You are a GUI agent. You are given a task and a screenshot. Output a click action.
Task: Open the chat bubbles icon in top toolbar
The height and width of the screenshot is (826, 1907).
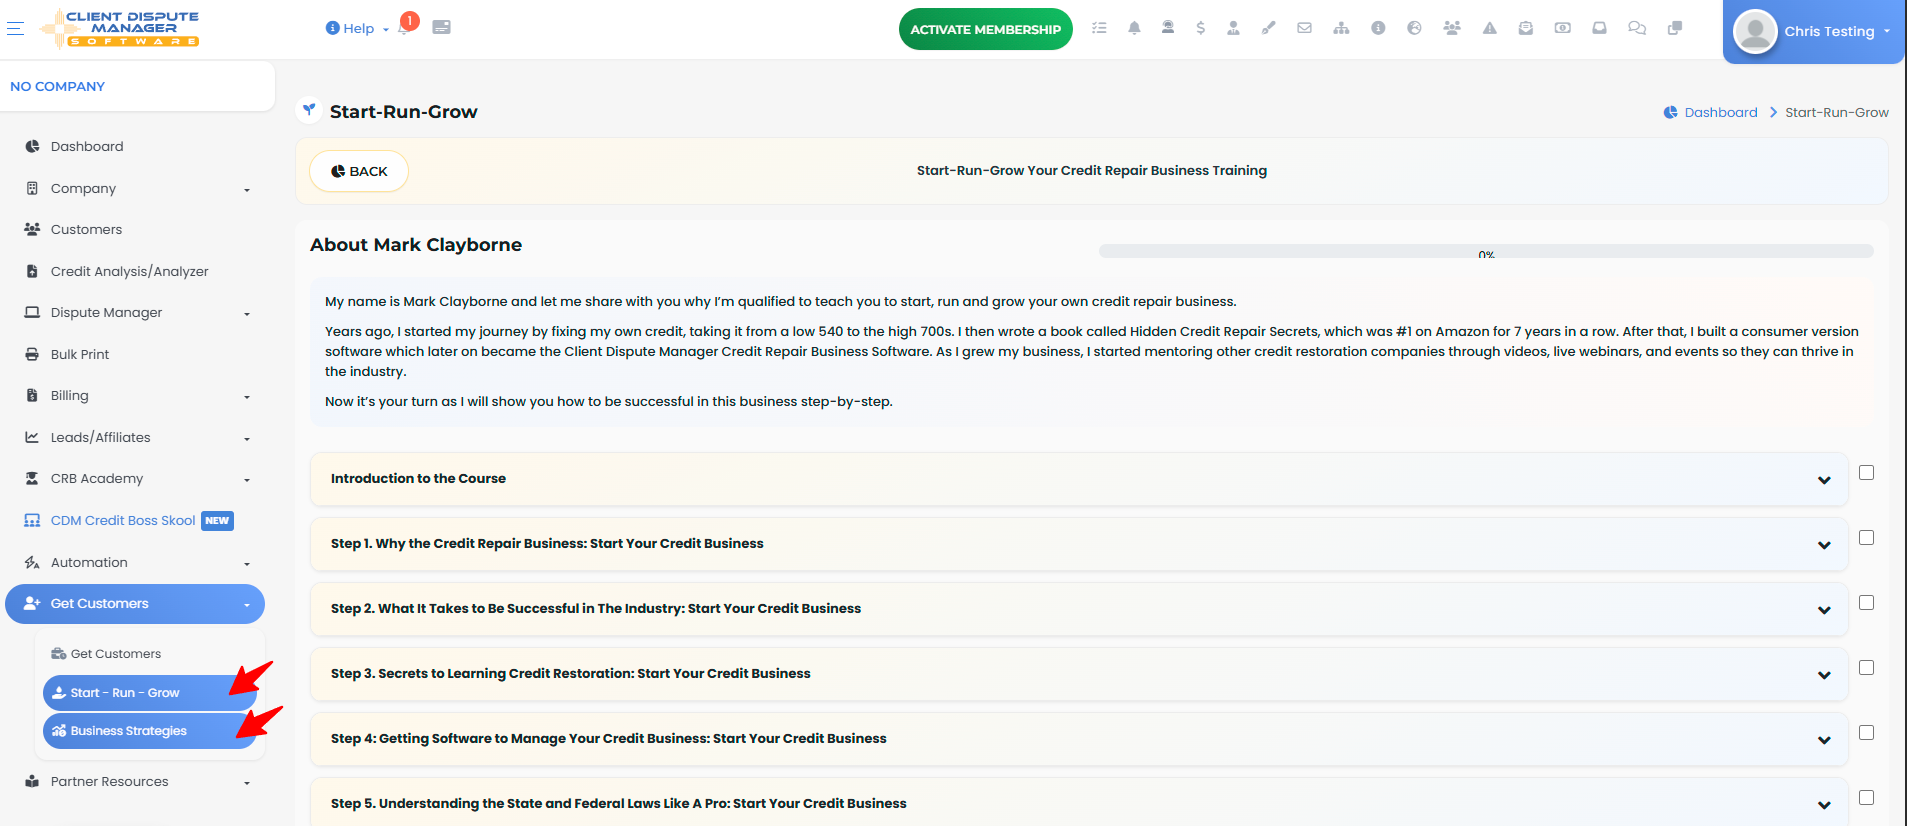[x=1637, y=28]
